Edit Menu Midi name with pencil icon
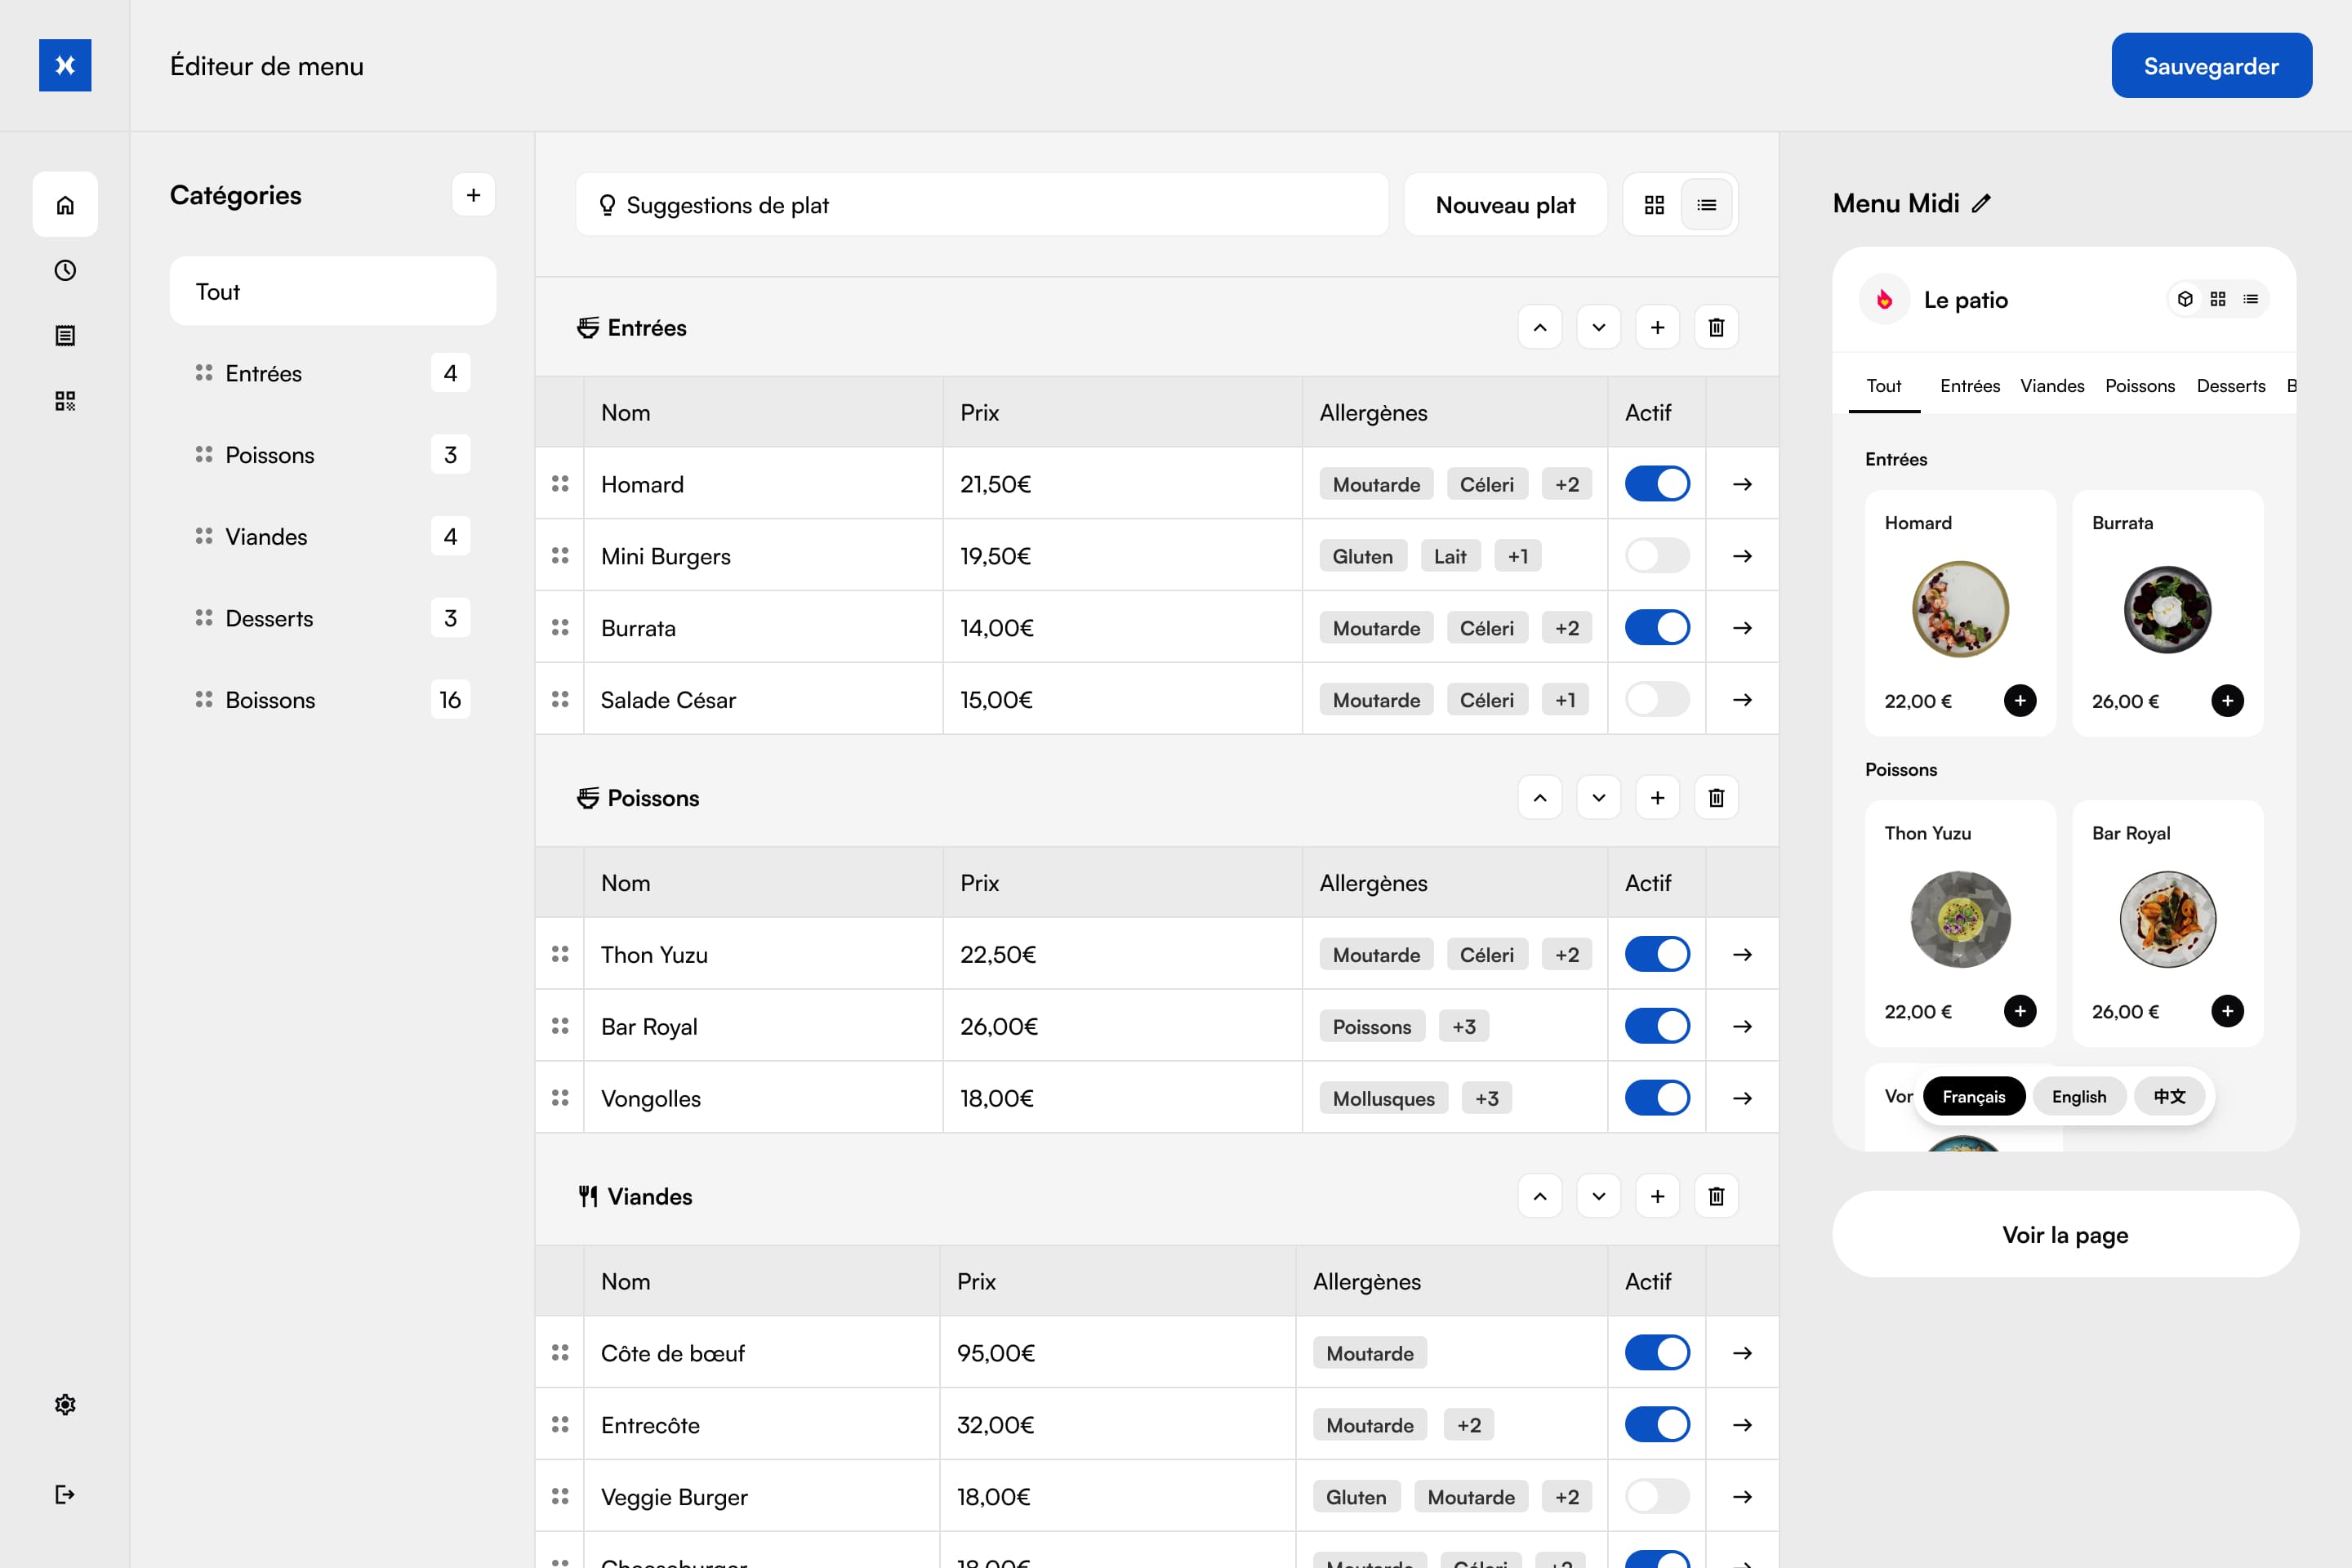 (x=1981, y=204)
